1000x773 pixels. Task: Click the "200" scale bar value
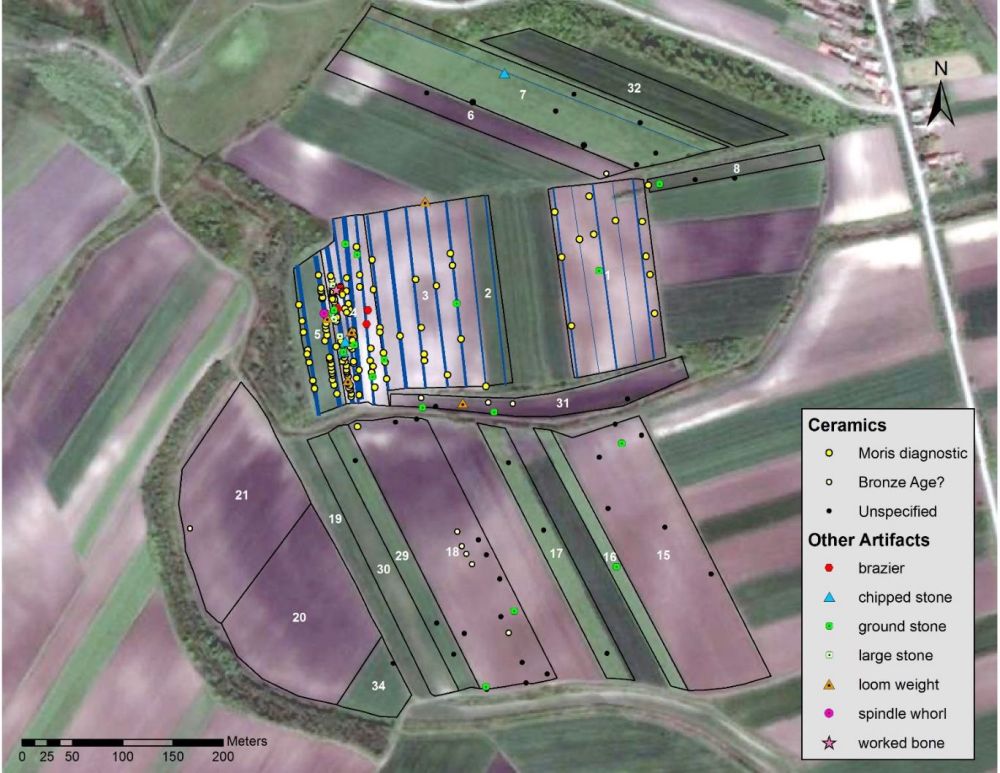[223, 756]
